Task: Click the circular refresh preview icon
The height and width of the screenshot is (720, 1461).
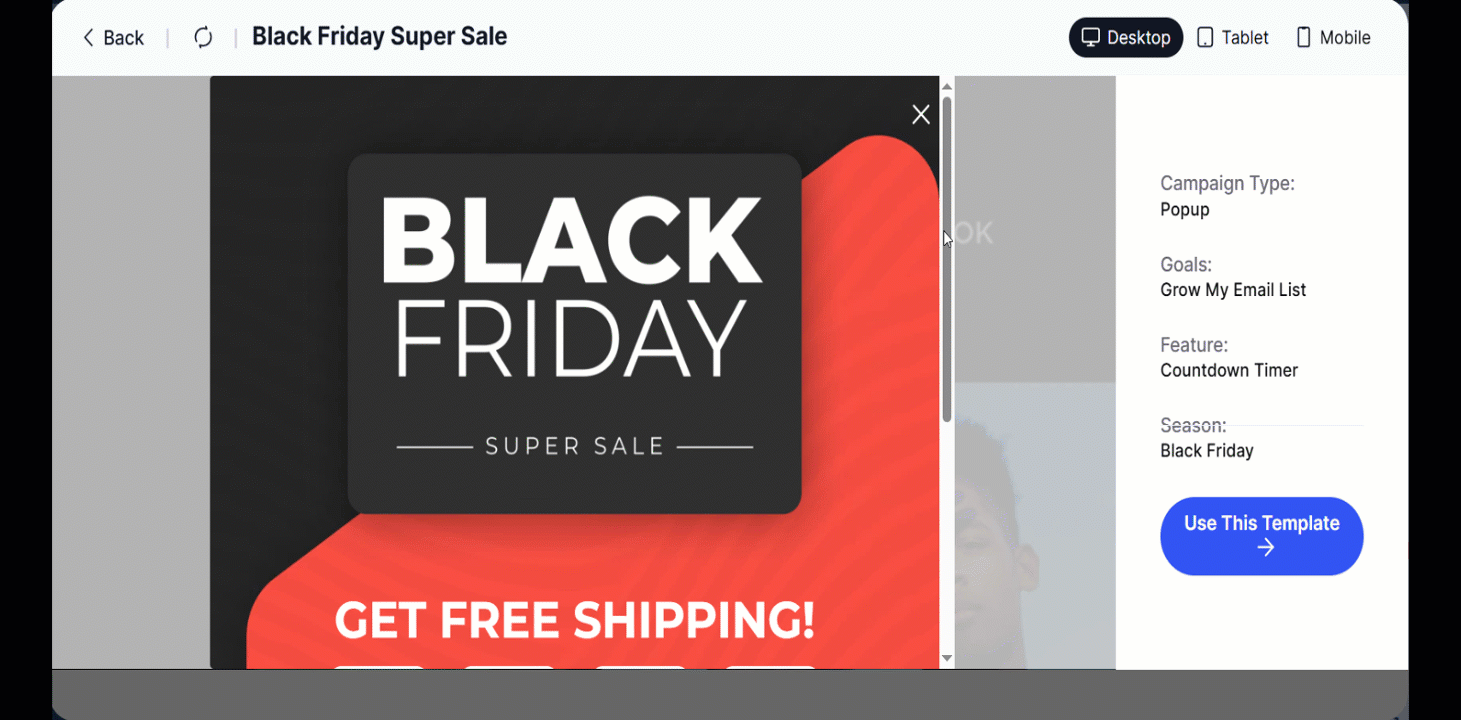Action: [203, 38]
